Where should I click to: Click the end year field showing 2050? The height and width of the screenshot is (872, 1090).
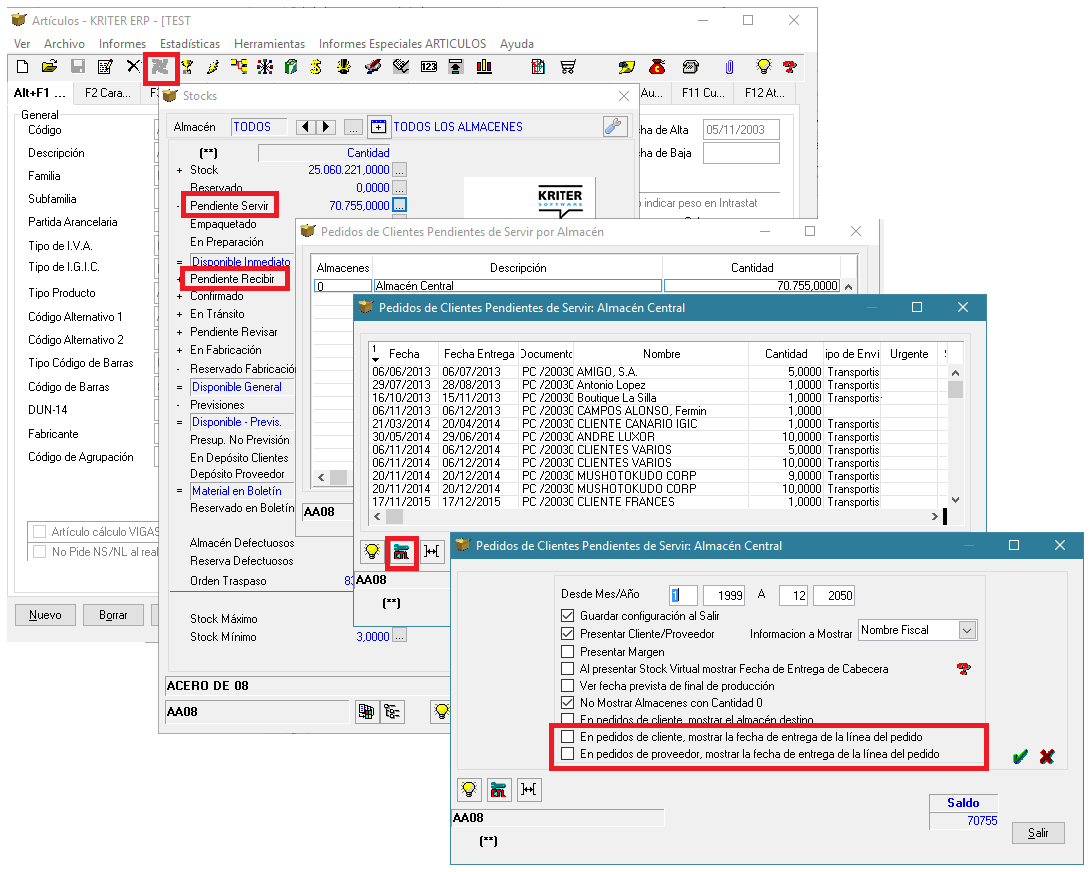tap(833, 595)
